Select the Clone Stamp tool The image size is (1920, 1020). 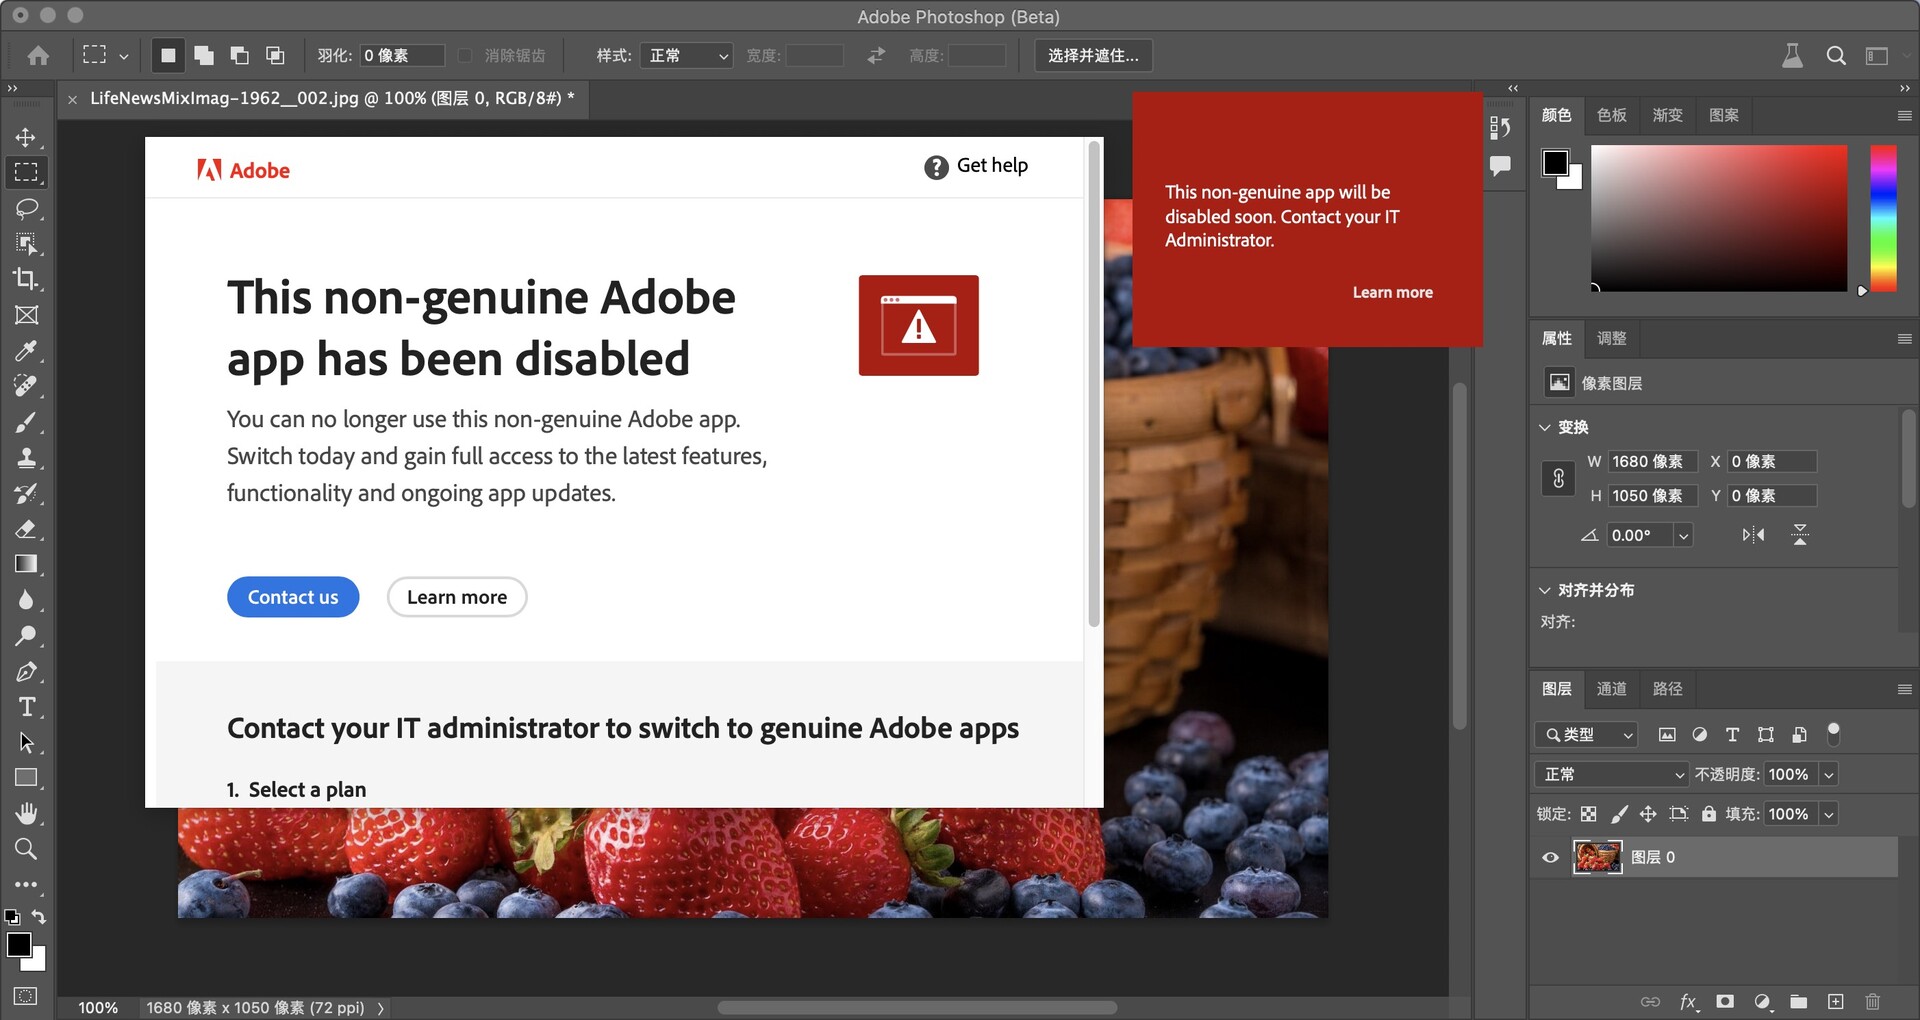[26, 458]
